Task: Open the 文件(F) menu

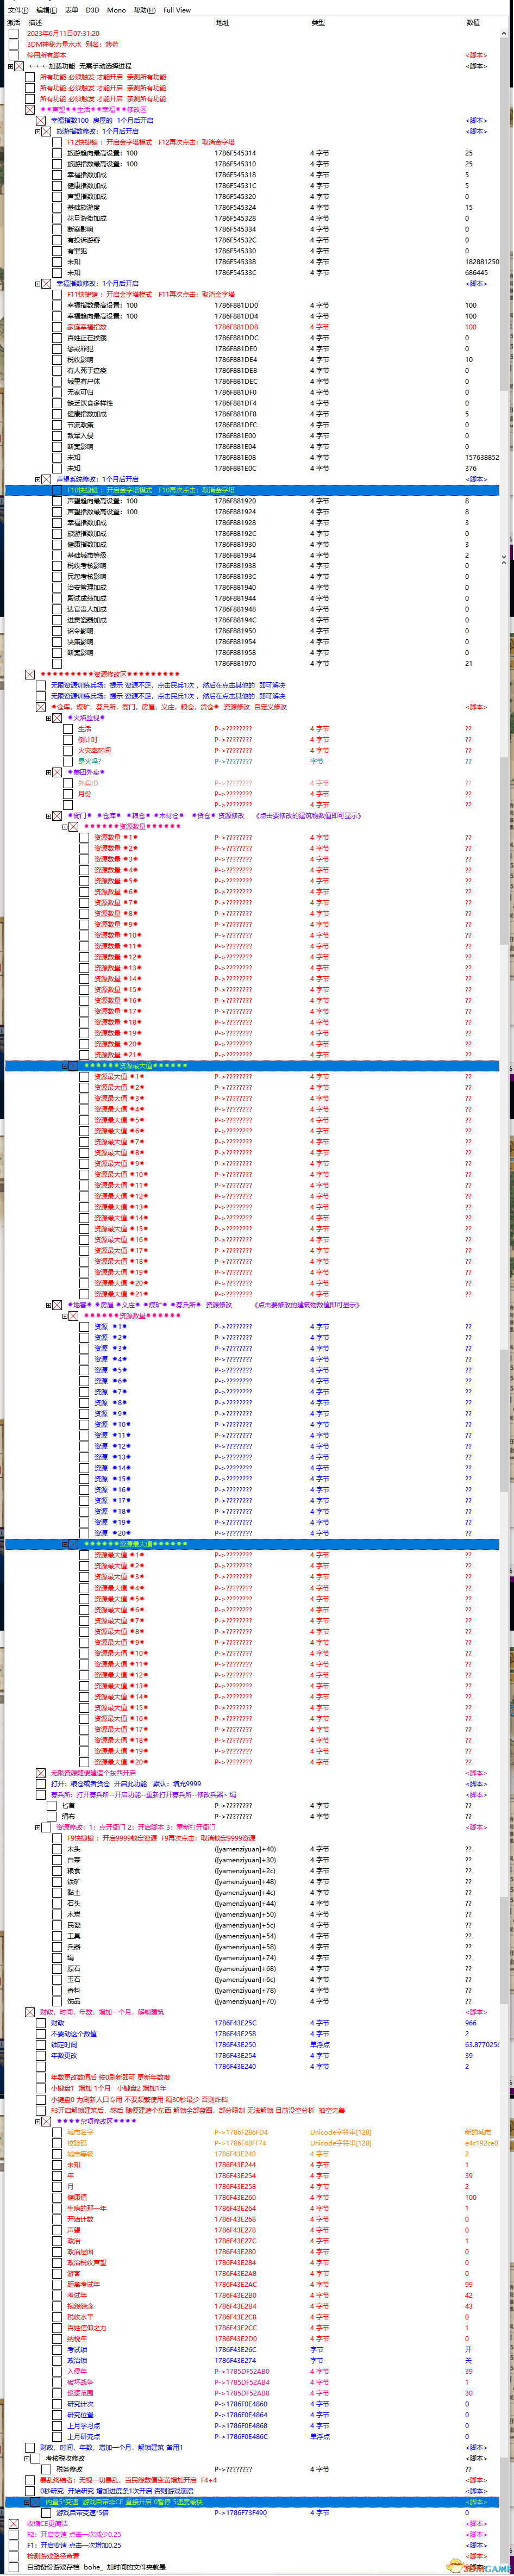Action: [14, 10]
